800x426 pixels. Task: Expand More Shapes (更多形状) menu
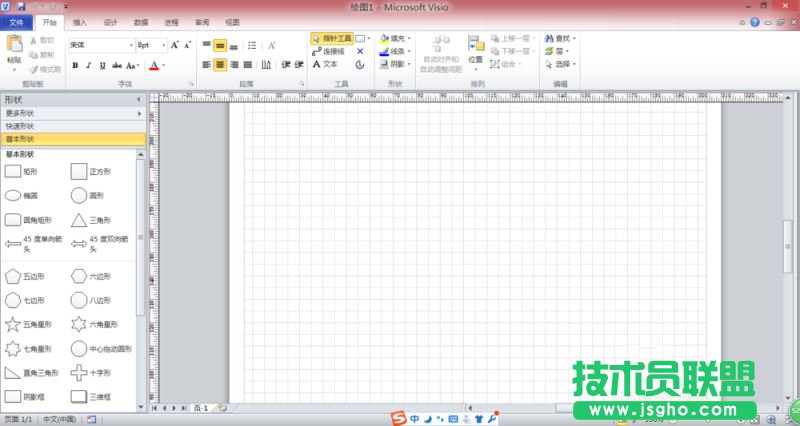click(73, 113)
